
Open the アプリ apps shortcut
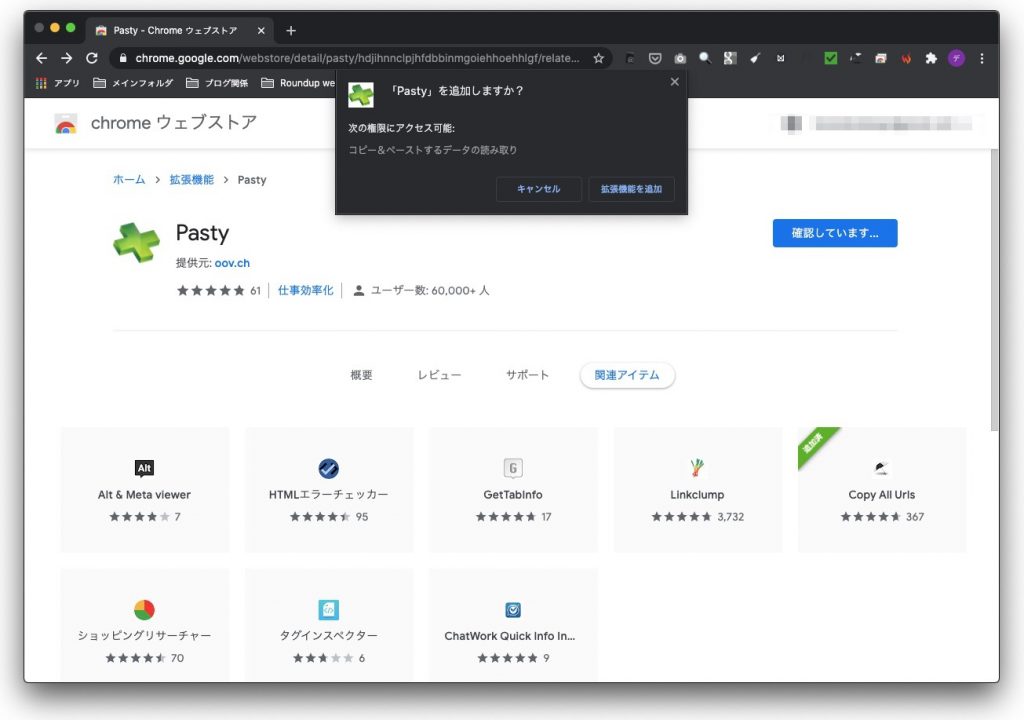click(x=57, y=83)
